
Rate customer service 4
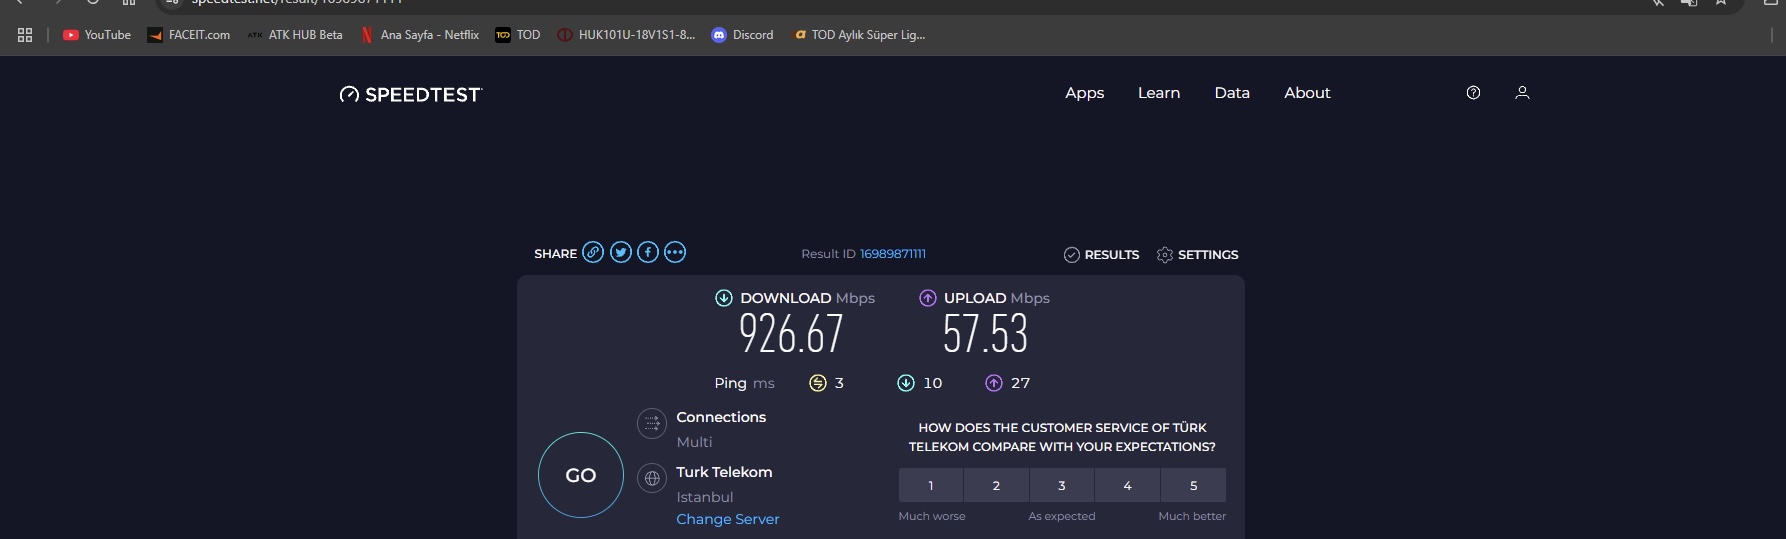tap(1128, 485)
